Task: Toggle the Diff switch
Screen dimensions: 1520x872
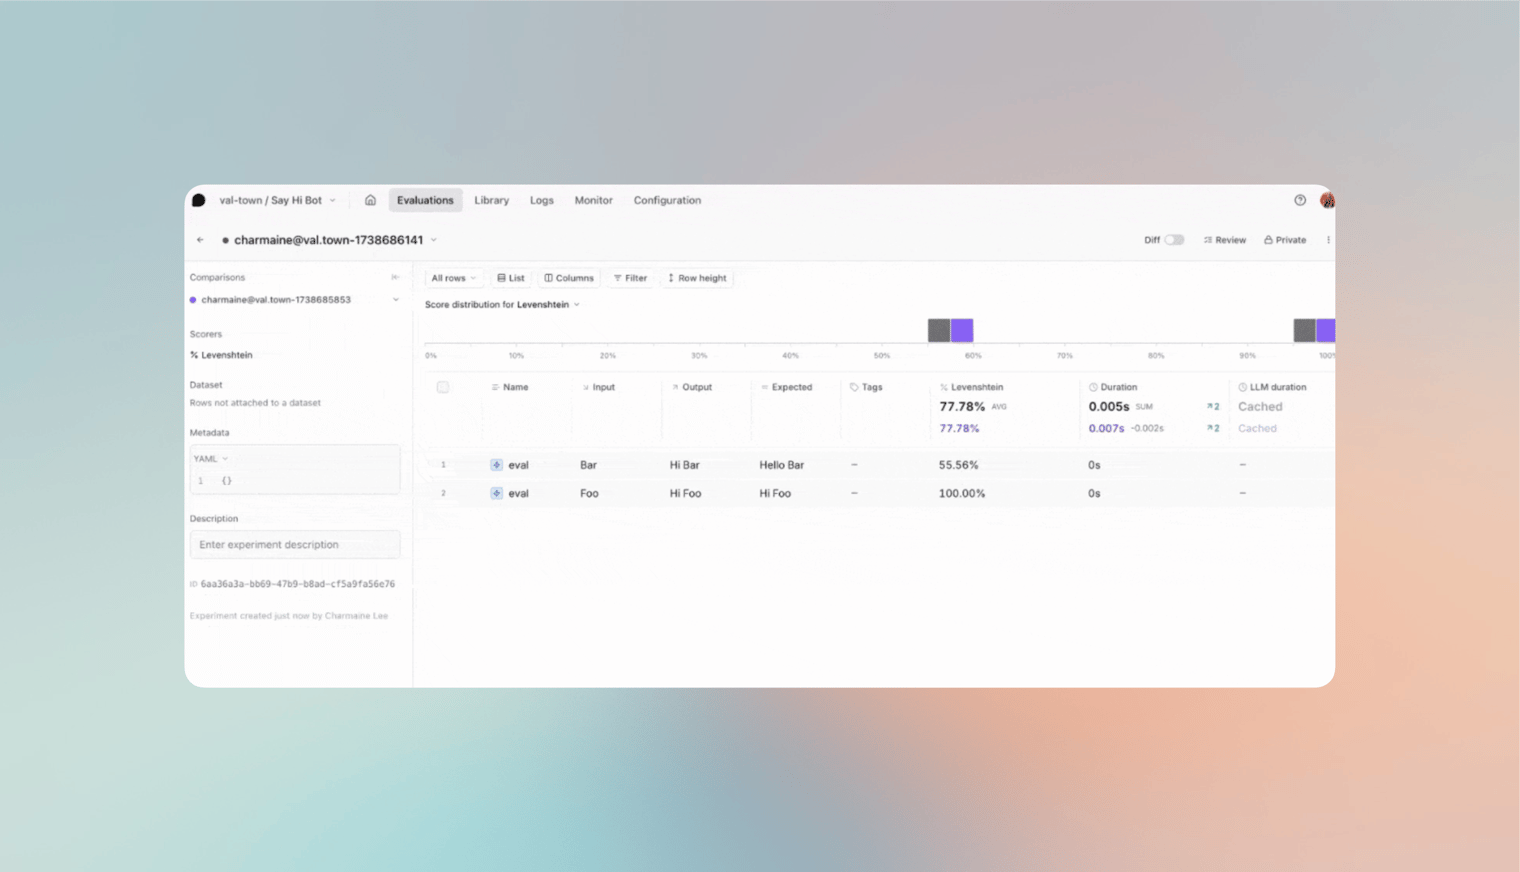Action: pyautogui.click(x=1174, y=240)
